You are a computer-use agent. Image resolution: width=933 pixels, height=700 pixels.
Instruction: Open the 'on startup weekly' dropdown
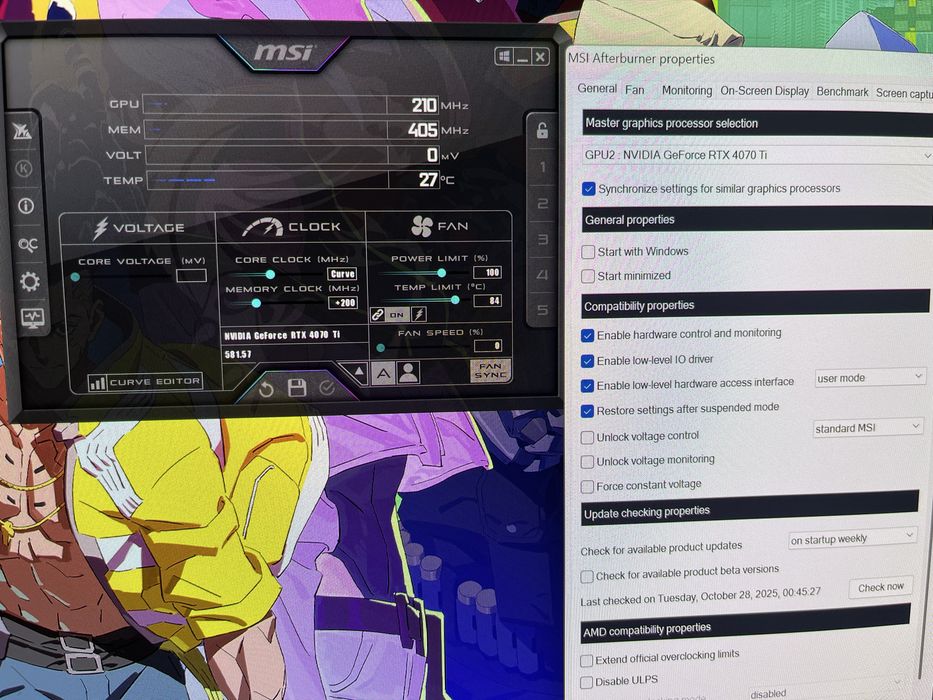point(852,539)
